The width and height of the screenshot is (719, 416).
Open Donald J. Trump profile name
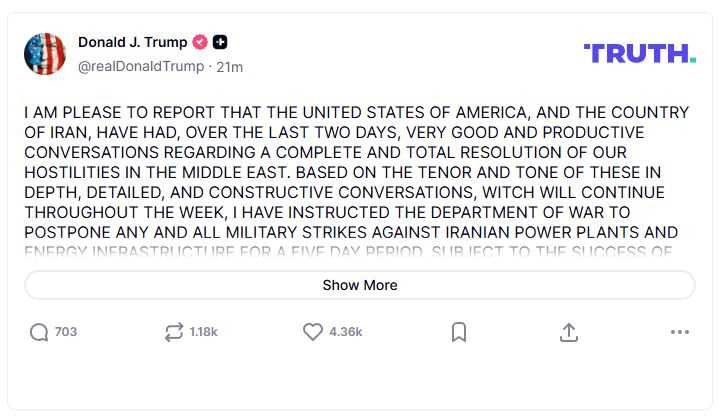(x=133, y=43)
